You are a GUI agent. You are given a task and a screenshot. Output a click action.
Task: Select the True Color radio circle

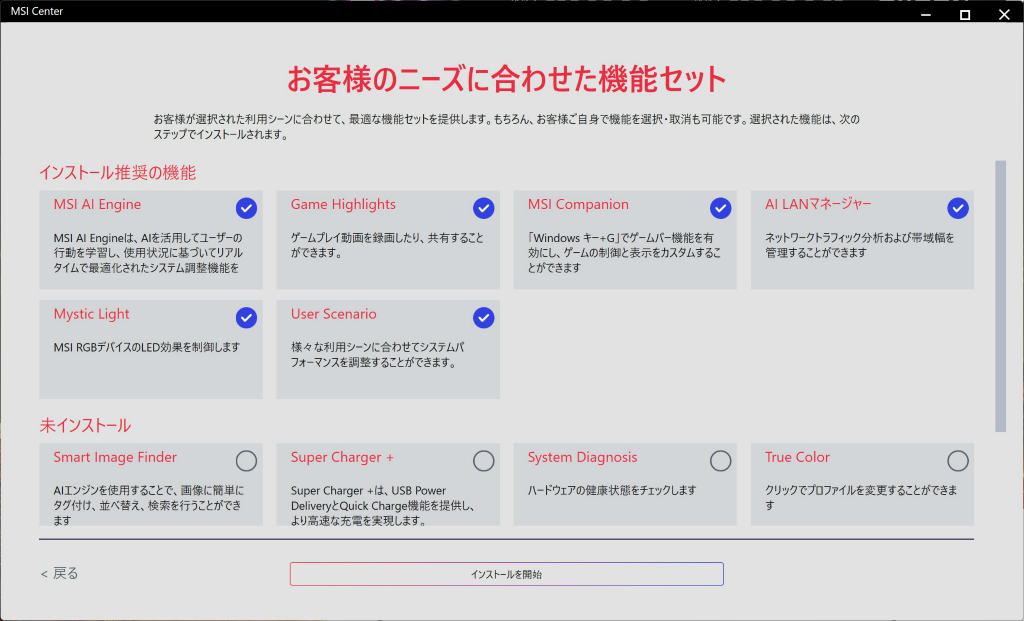[x=957, y=461]
